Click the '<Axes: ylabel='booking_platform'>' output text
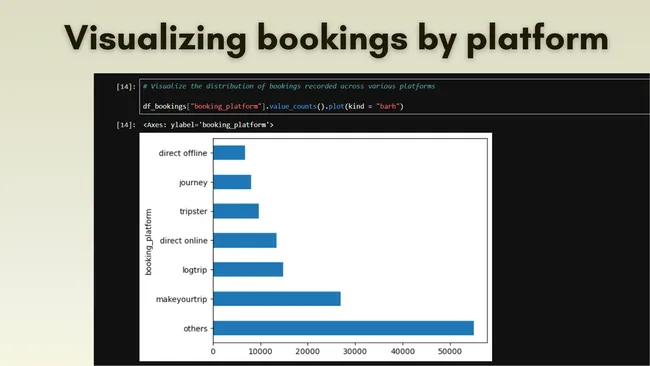Viewport: 650px width, 366px height. (208, 125)
